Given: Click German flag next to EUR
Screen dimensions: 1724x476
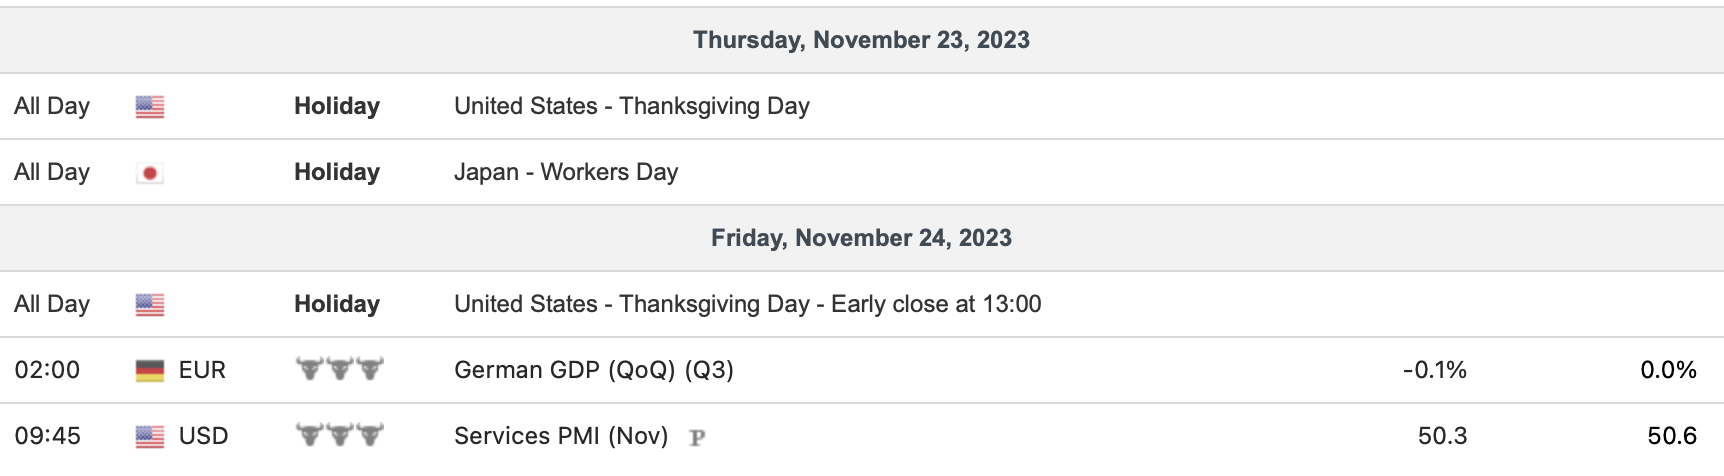Looking at the screenshot, I should (x=149, y=371).
